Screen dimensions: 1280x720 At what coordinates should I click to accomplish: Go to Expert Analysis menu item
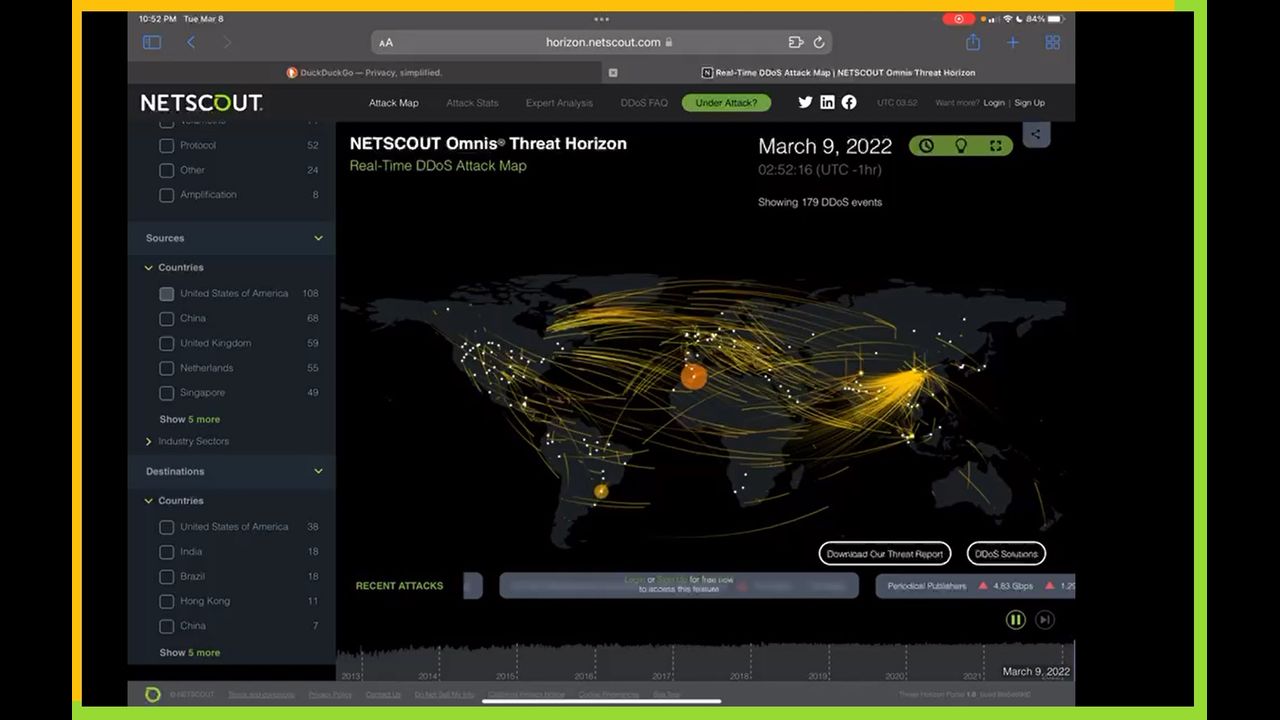(x=559, y=103)
